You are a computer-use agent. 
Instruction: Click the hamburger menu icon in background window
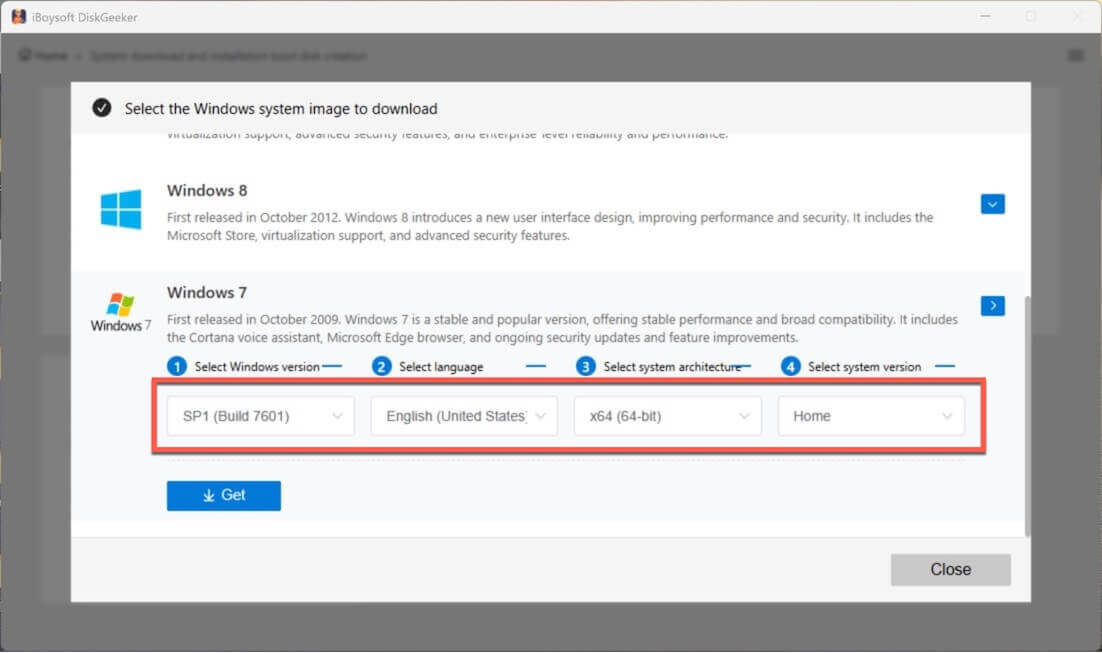click(1075, 56)
